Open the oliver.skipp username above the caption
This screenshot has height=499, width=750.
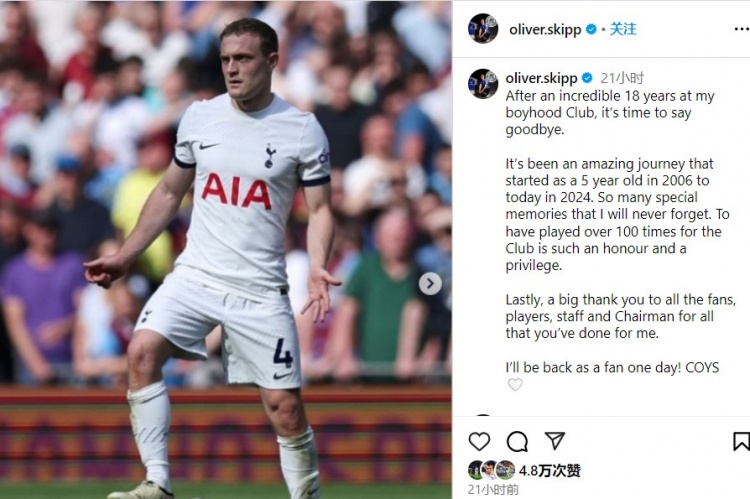(541, 78)
